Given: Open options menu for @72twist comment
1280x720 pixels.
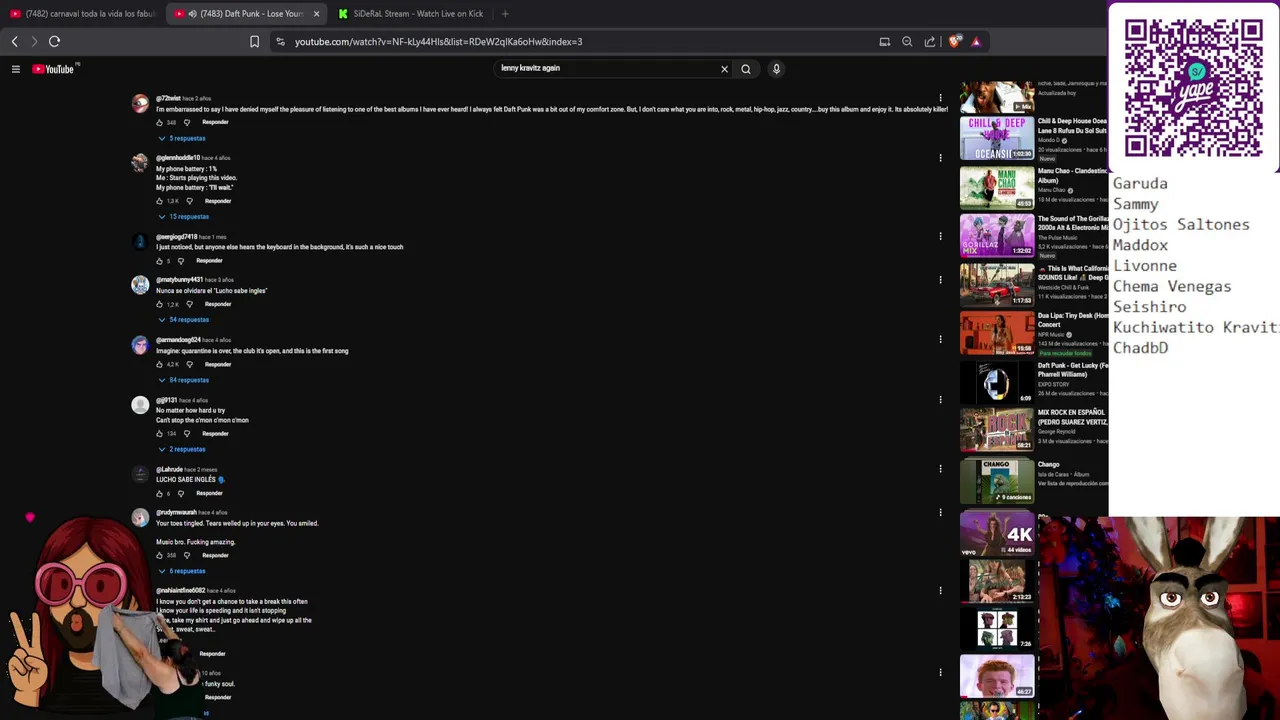Looking at the screenshot, I should click(940, 98).
